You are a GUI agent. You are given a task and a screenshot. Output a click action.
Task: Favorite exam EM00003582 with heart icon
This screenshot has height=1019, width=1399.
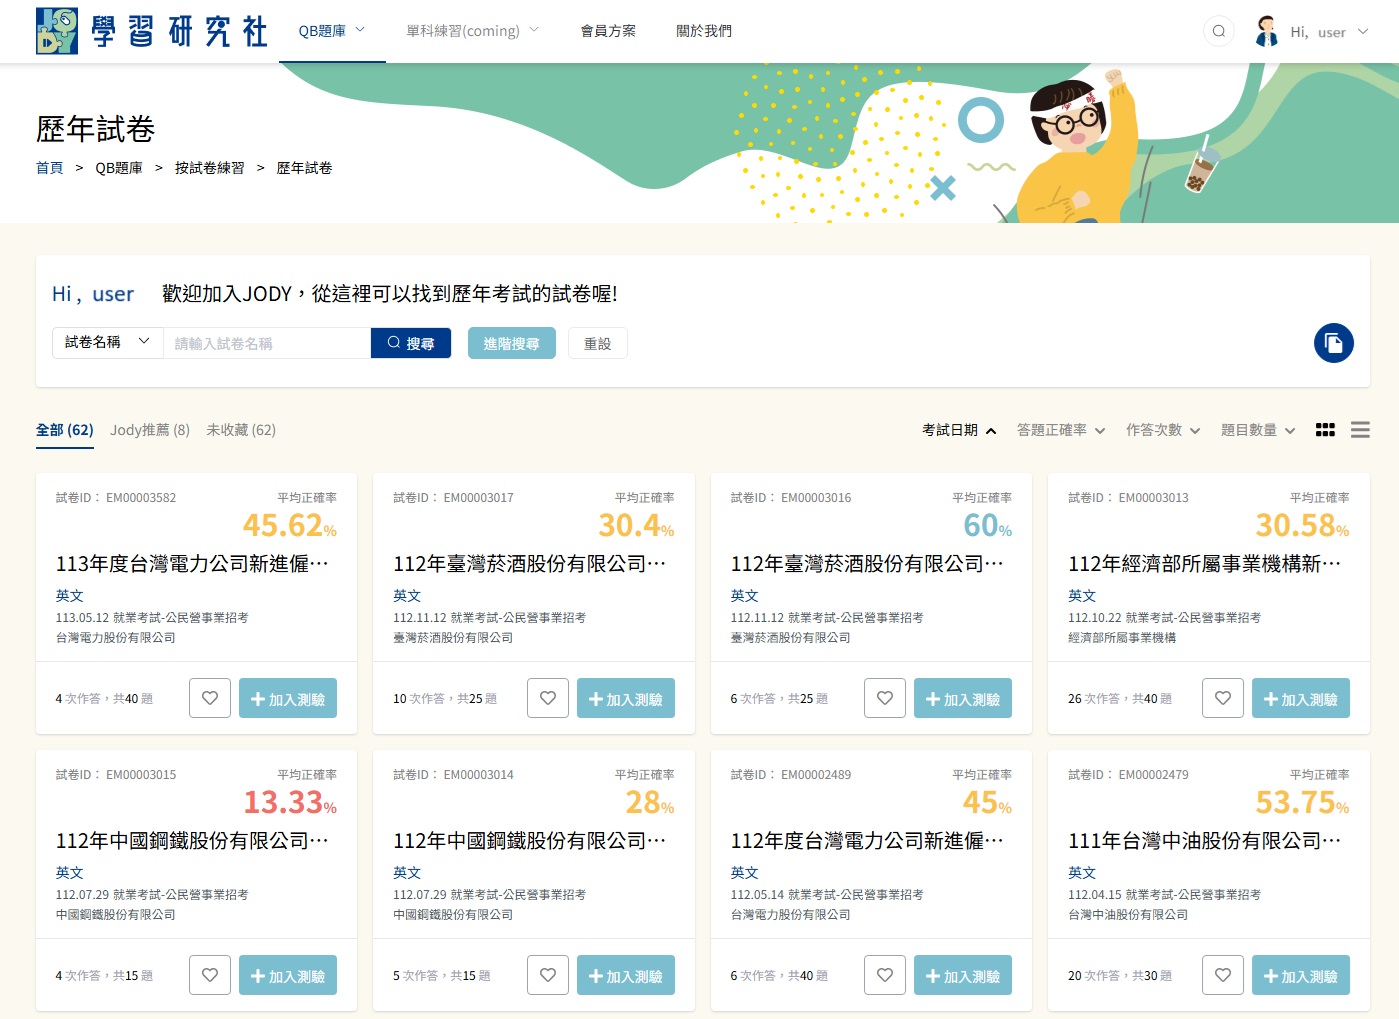coord(210,698)
